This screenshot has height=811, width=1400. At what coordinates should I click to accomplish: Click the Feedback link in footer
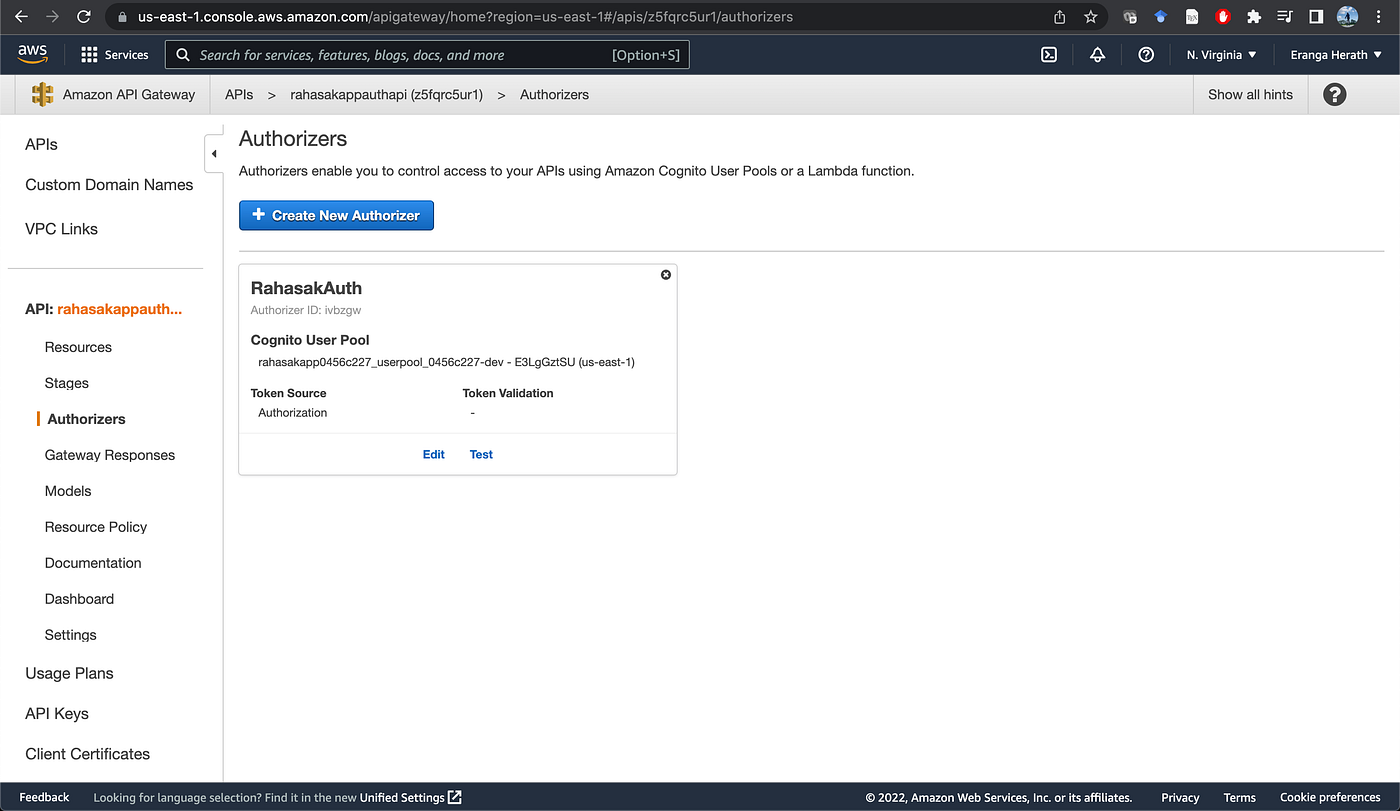pos(44,797)
